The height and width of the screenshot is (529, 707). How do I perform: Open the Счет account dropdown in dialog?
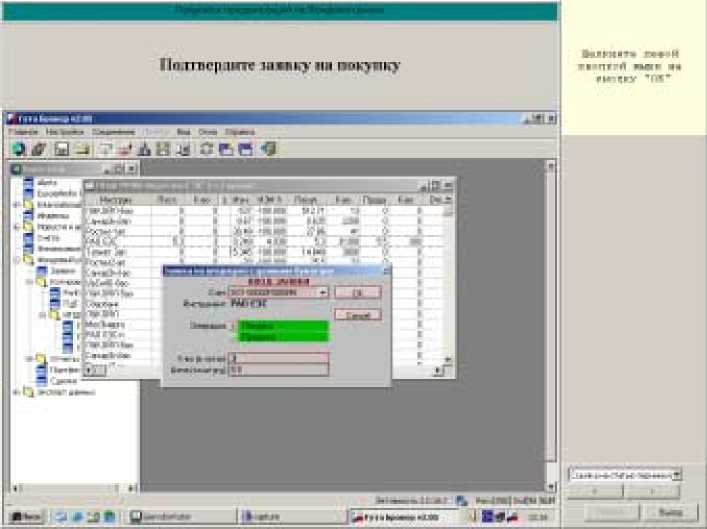pos(322,292)
